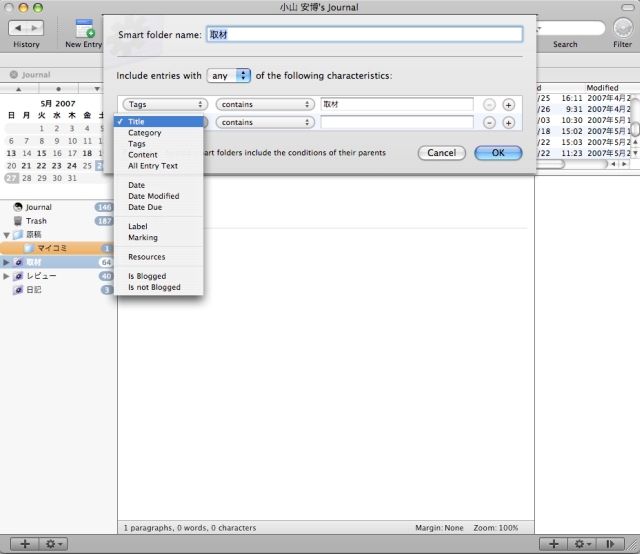Image resolution: width=640 pixels, height=554 pixels.
Task: Click the Cancel button
Action: pyautogui.click(x=442, y=153)
